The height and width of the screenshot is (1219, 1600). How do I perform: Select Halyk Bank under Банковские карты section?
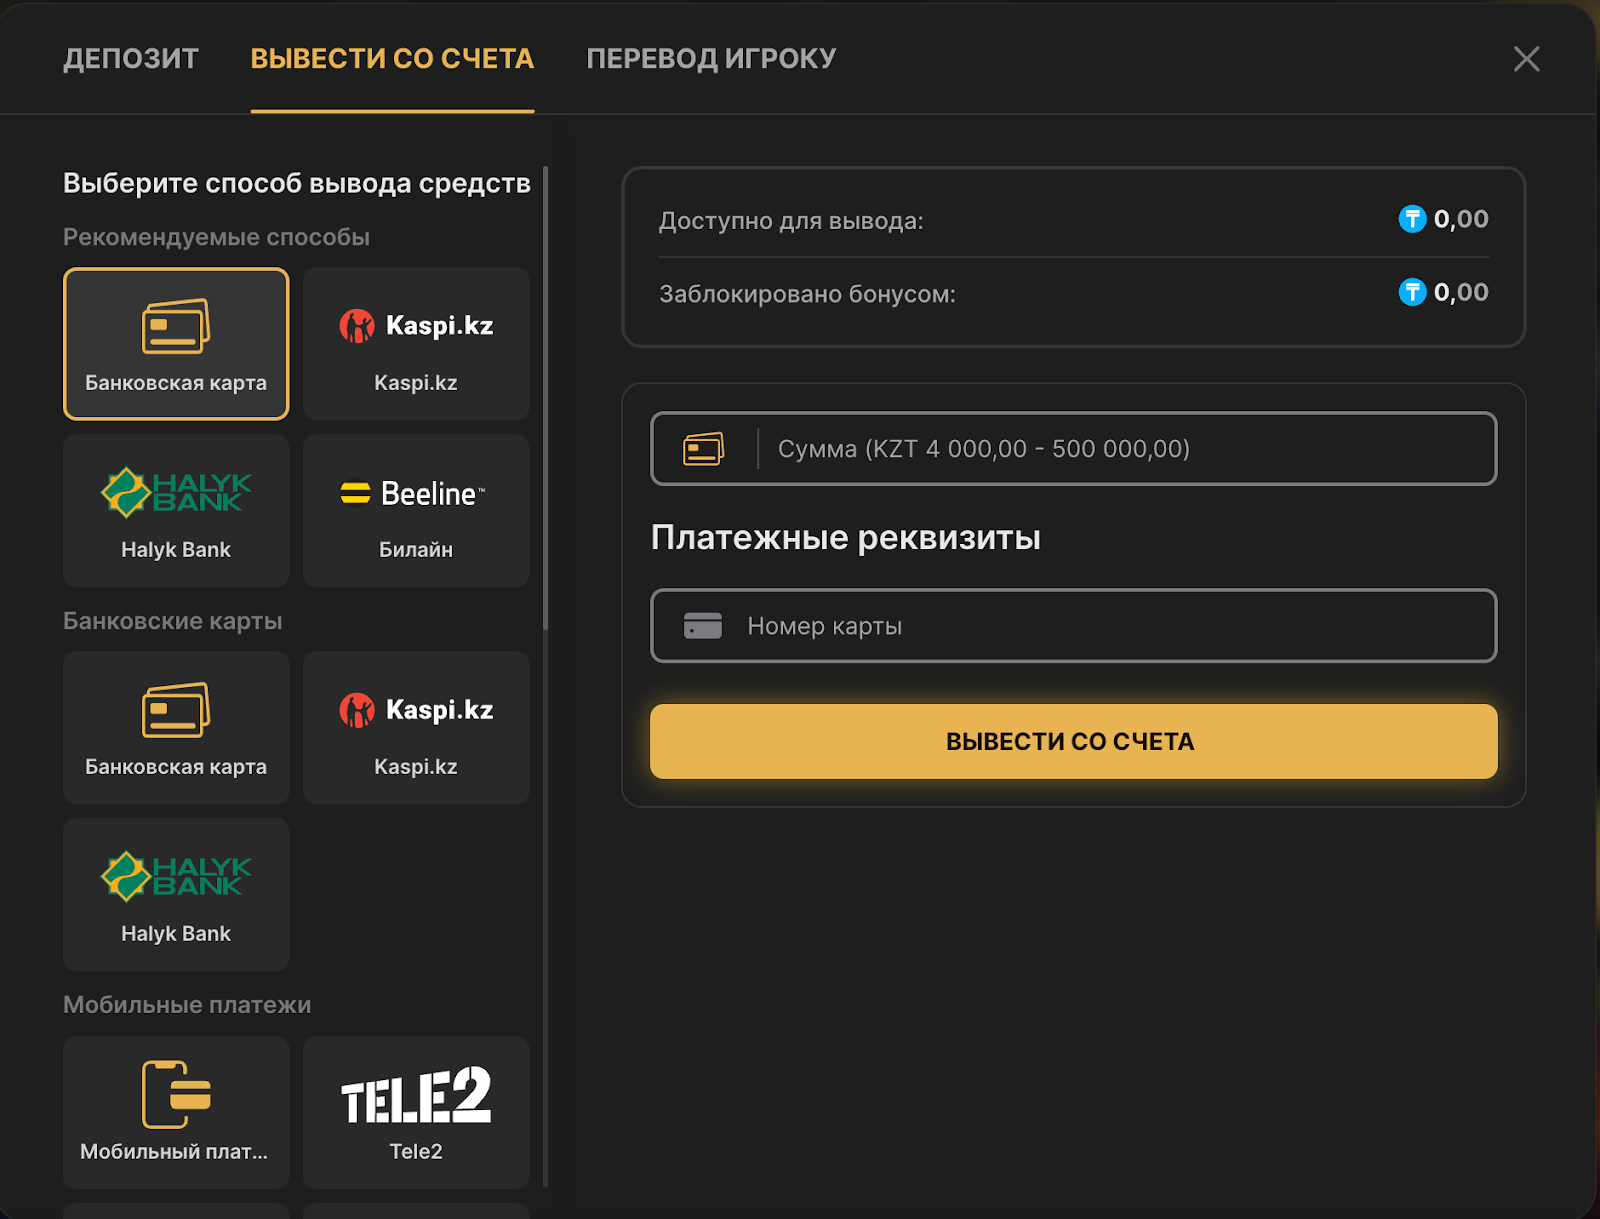point(176,894)
